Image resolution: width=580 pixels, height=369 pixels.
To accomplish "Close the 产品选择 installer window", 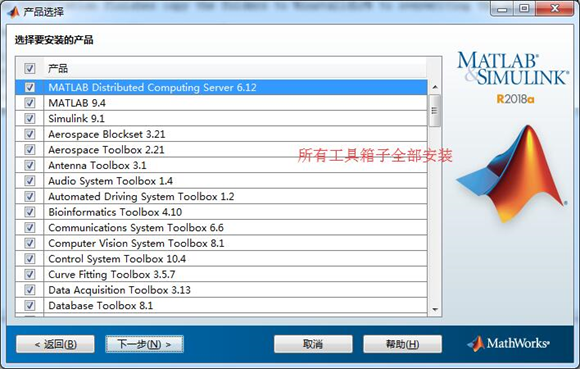I will [x=554, y=9].
